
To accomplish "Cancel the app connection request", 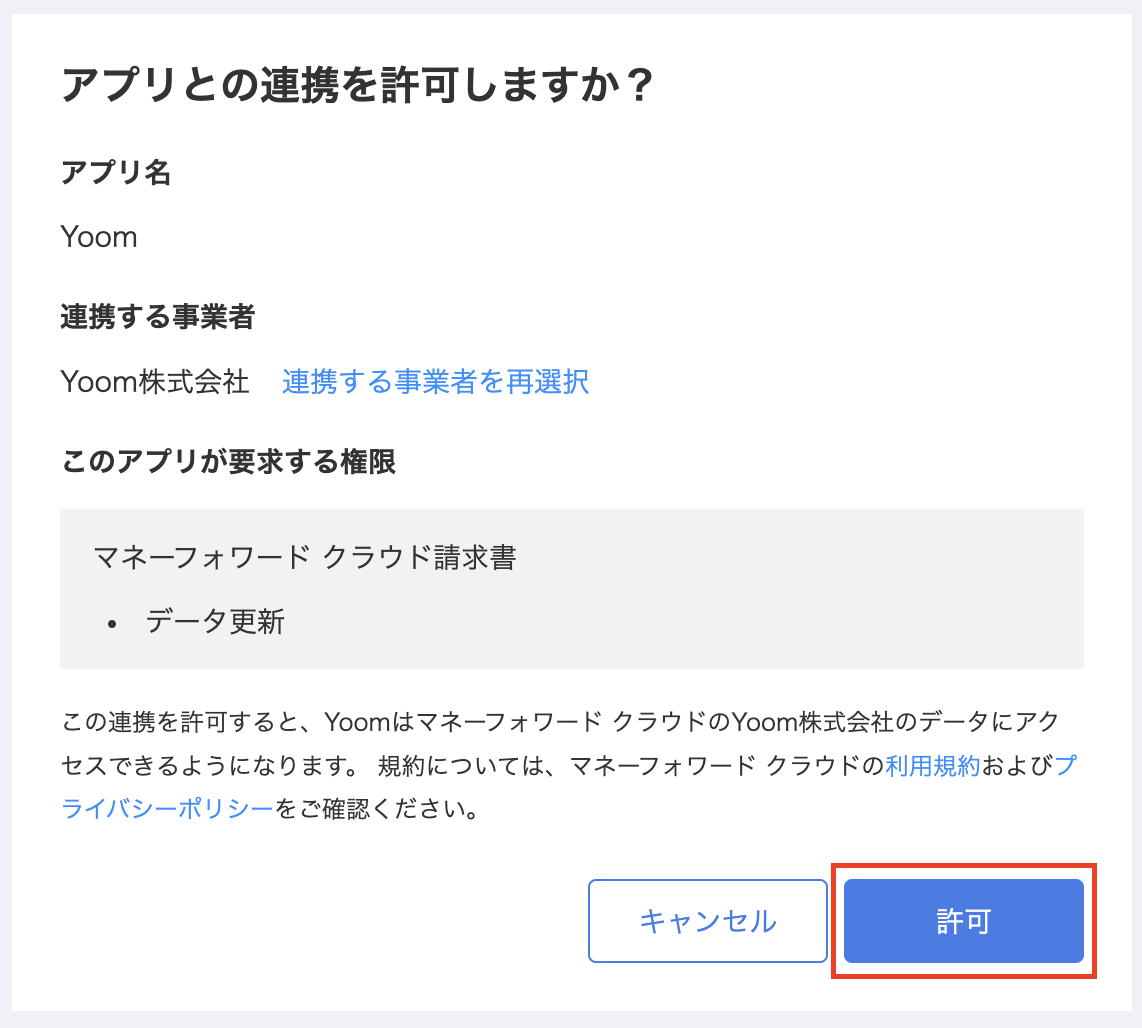I will (707, 921).
